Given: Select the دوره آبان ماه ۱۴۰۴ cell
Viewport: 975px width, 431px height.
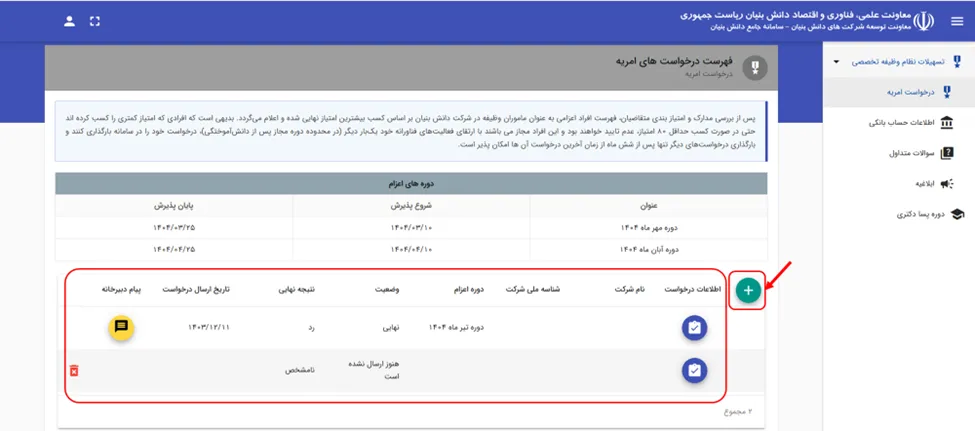Looking at the screenshot, I should (x=649, y=250).
